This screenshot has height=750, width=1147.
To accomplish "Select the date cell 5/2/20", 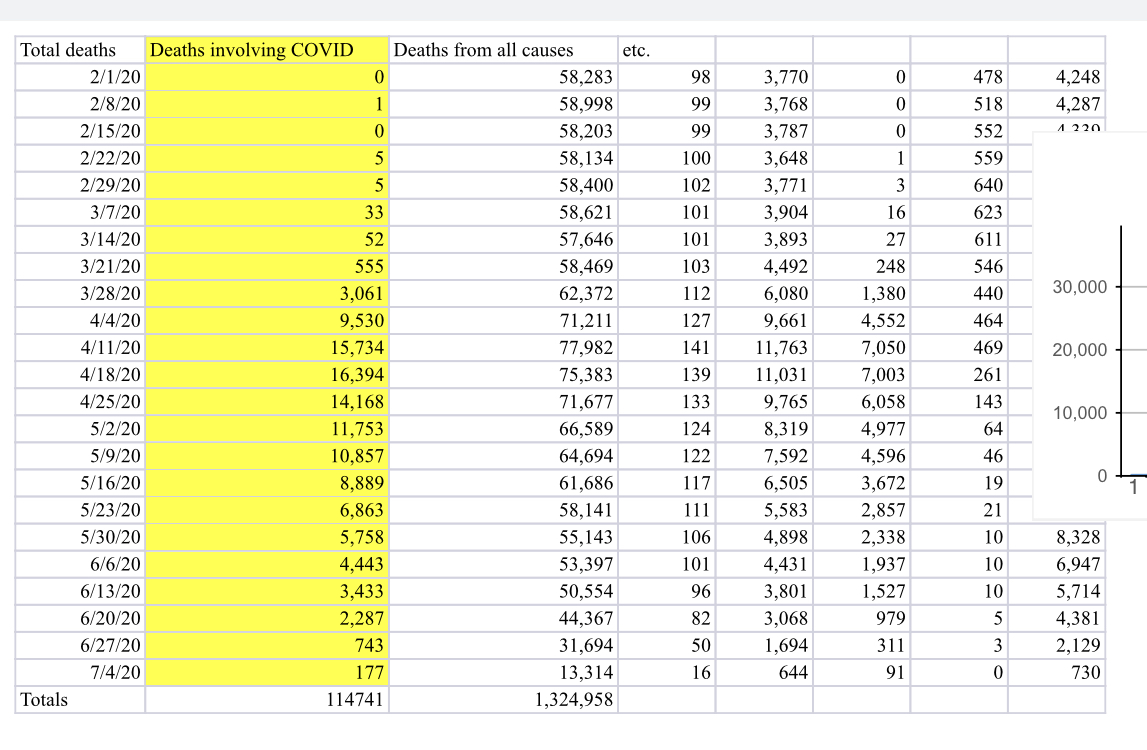I will pyautogui.click(x=80, y=429).
